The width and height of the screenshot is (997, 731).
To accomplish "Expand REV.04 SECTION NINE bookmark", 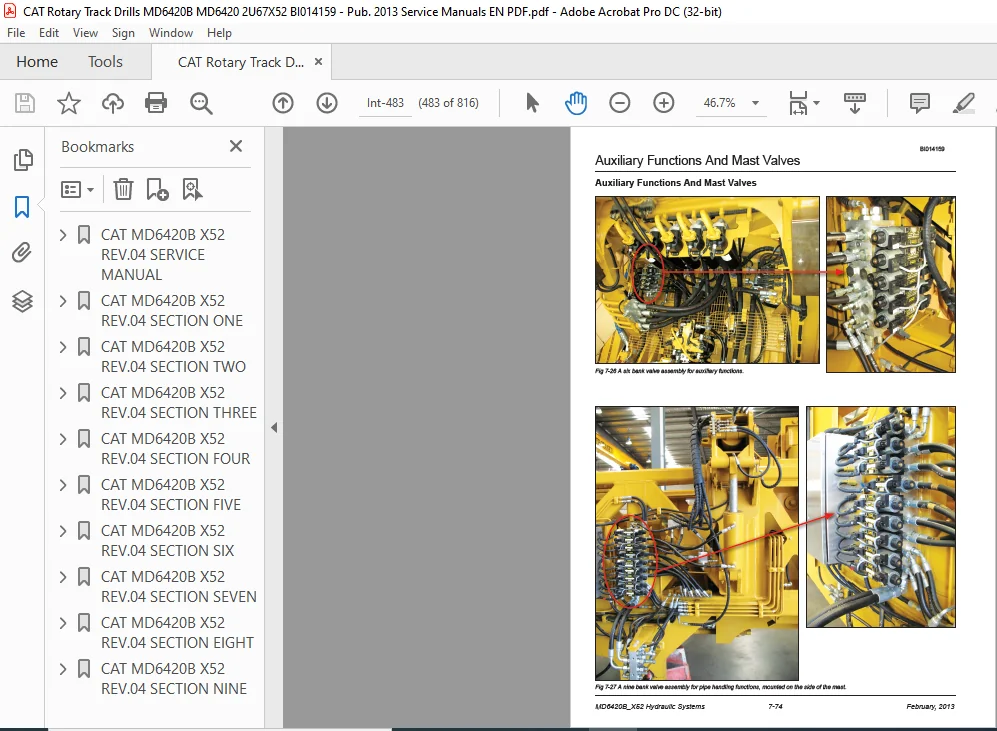I will [x=63, y=669].
